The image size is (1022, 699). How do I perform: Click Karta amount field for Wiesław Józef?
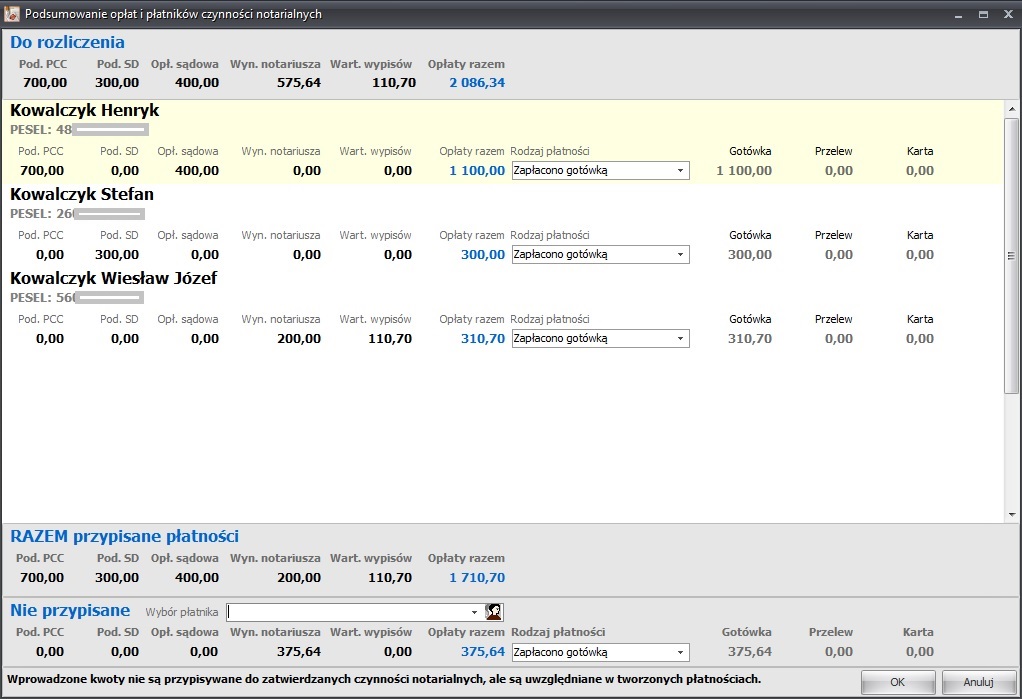[x=919, y=339]
